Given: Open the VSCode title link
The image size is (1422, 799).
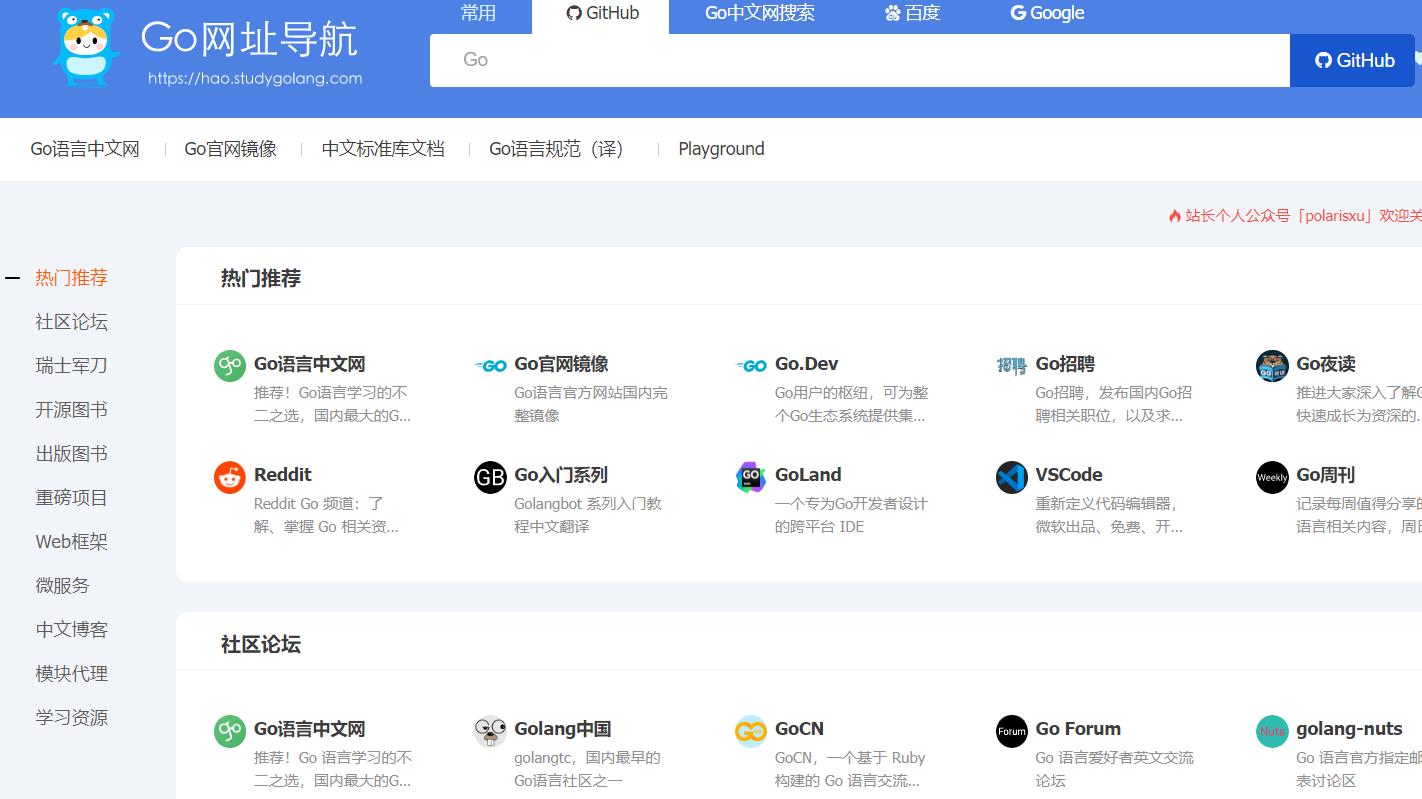Looking at the screenshot, I should [1069, 475].
